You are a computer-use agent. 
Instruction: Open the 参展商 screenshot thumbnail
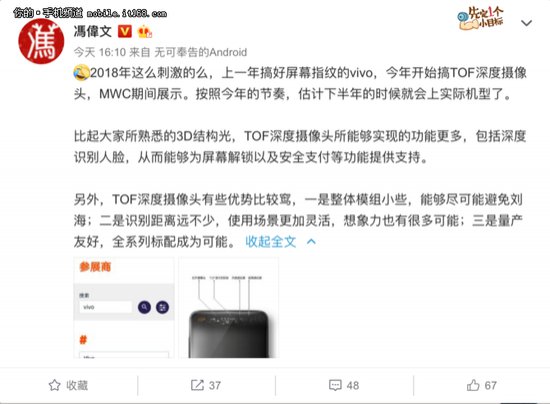124,307
